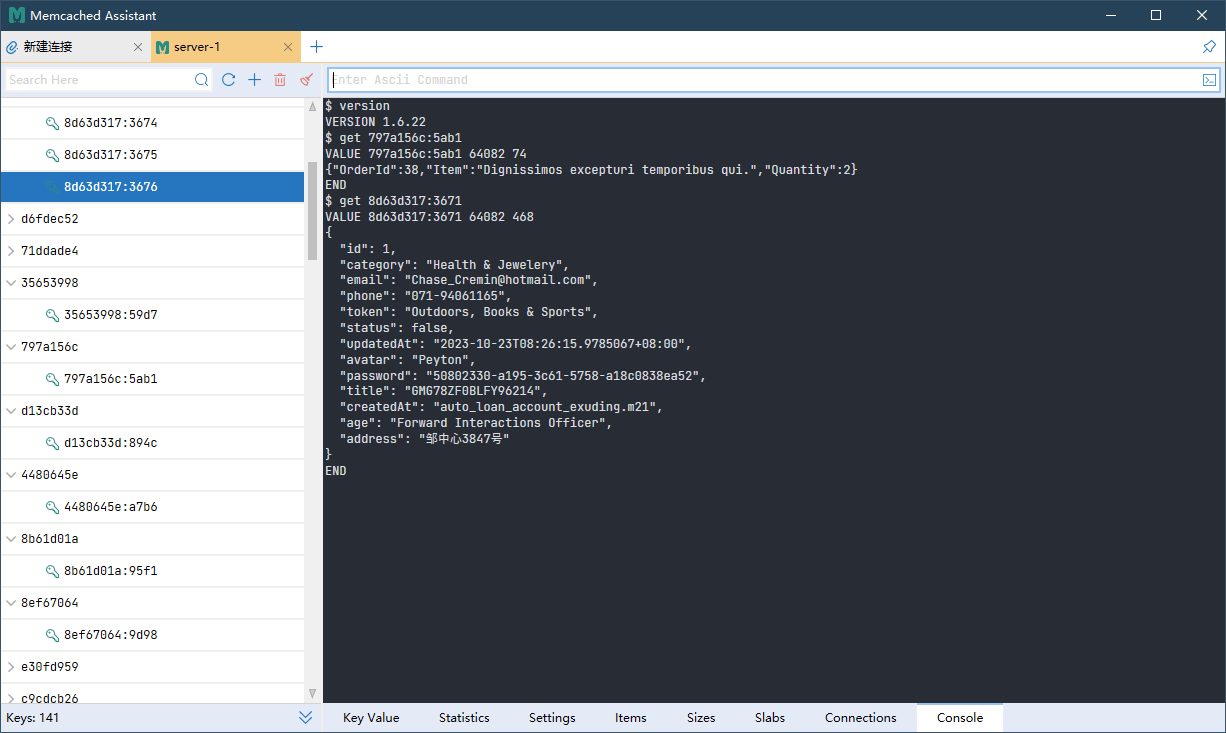
Task: Select key 8d63d317:3675
Action: coord(152,155)
